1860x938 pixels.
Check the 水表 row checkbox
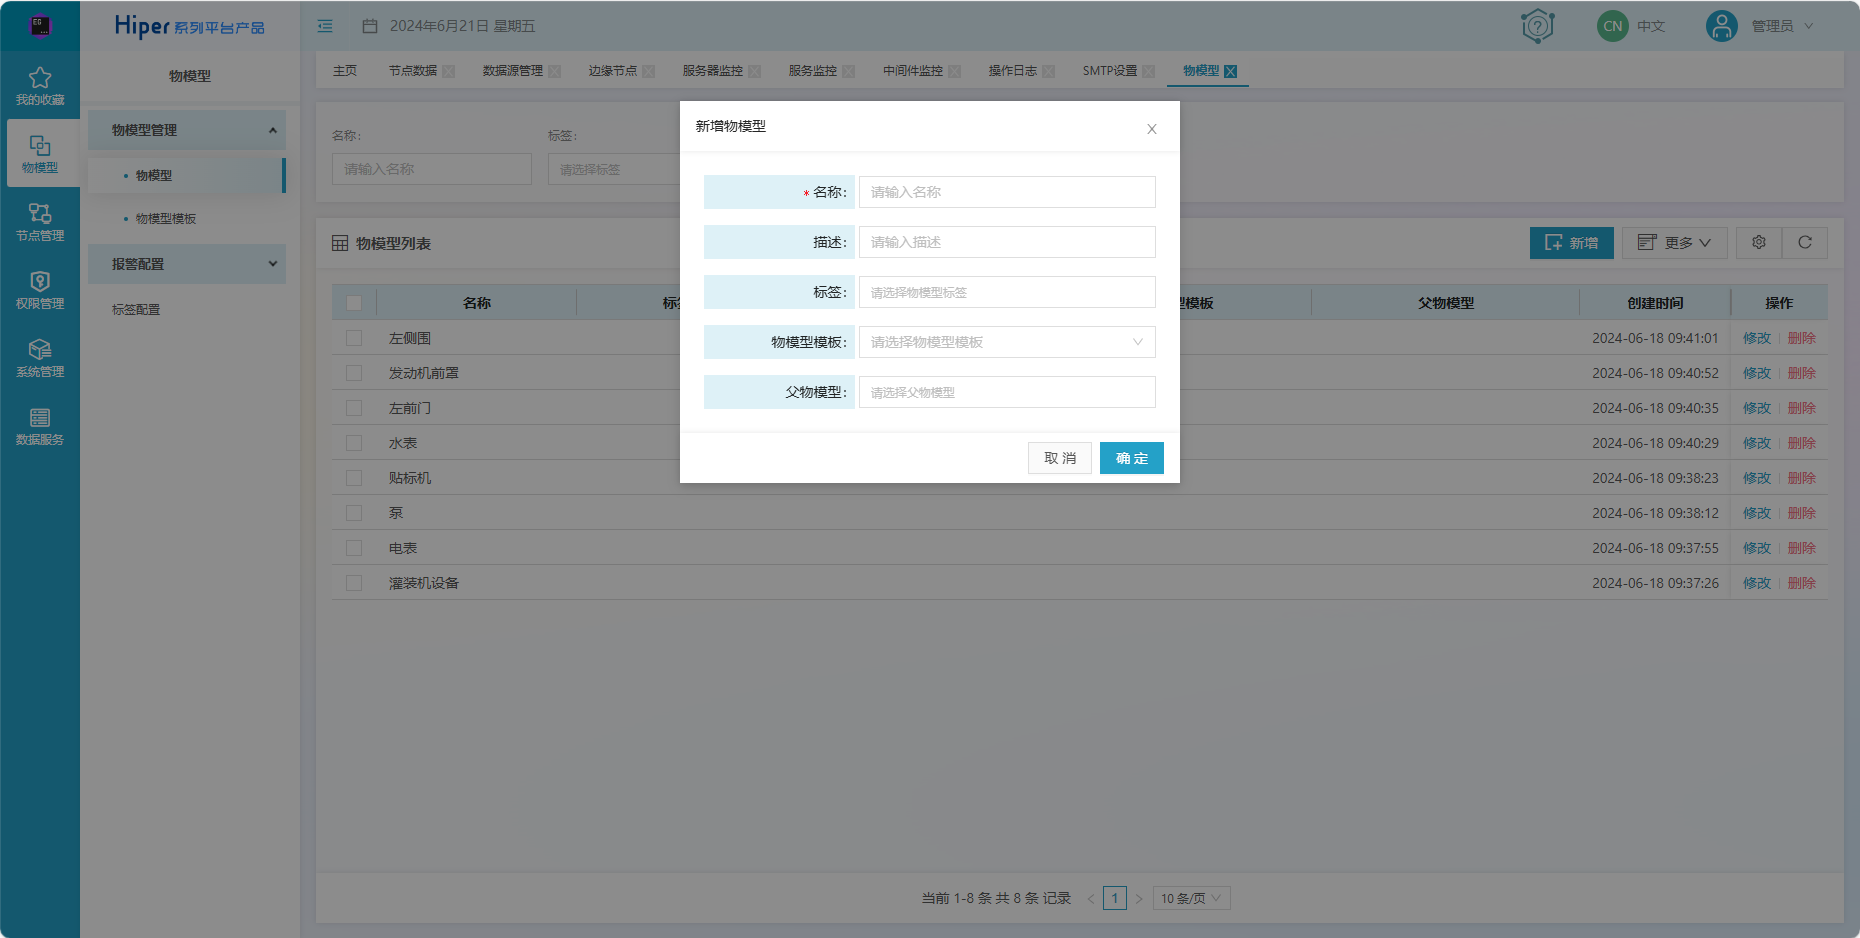[x=354, y=443]
